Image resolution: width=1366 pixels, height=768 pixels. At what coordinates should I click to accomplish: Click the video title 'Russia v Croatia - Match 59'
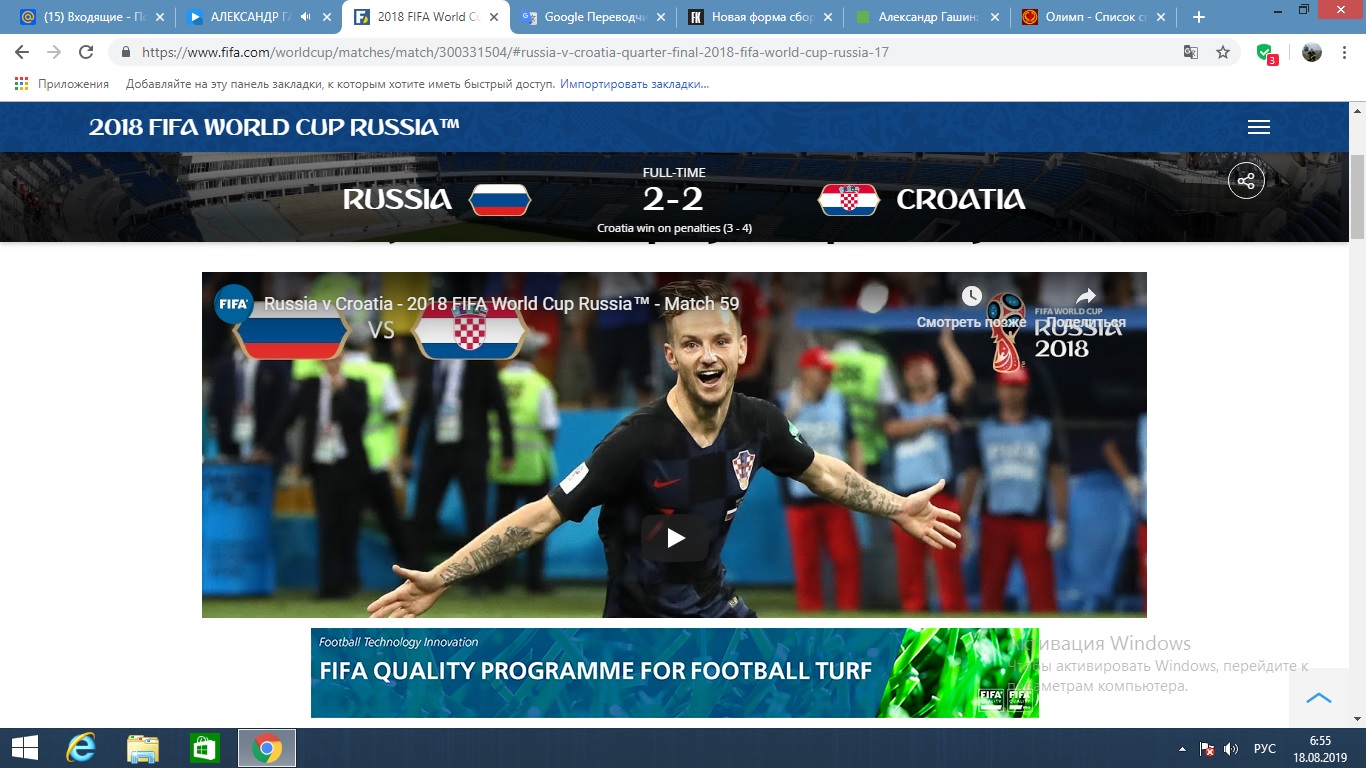(502, 304)
